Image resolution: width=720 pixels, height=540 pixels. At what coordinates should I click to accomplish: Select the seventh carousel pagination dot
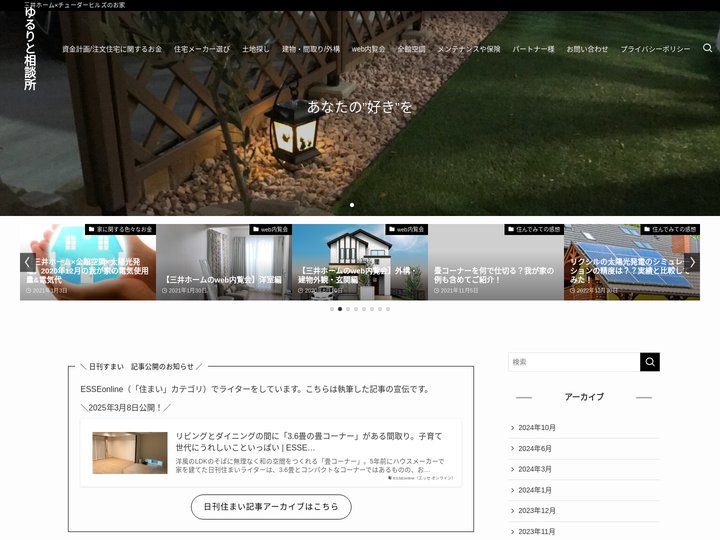click(380, 309)
